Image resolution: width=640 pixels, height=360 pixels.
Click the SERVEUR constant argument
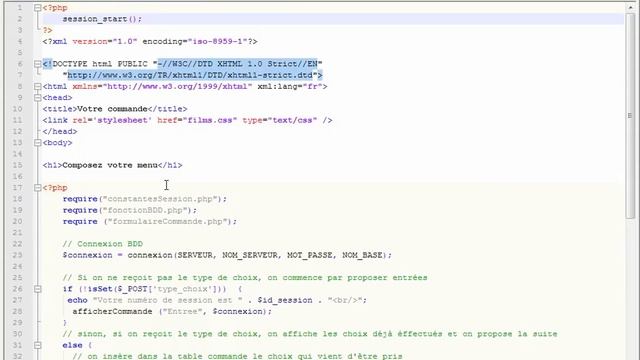point(195,255)
